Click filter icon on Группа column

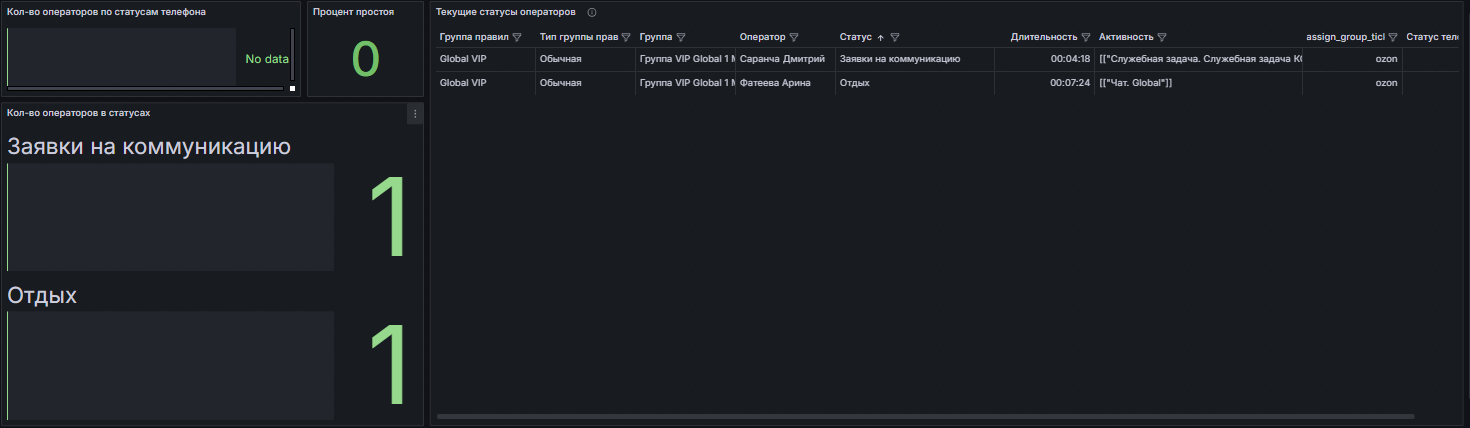(681, 37)
